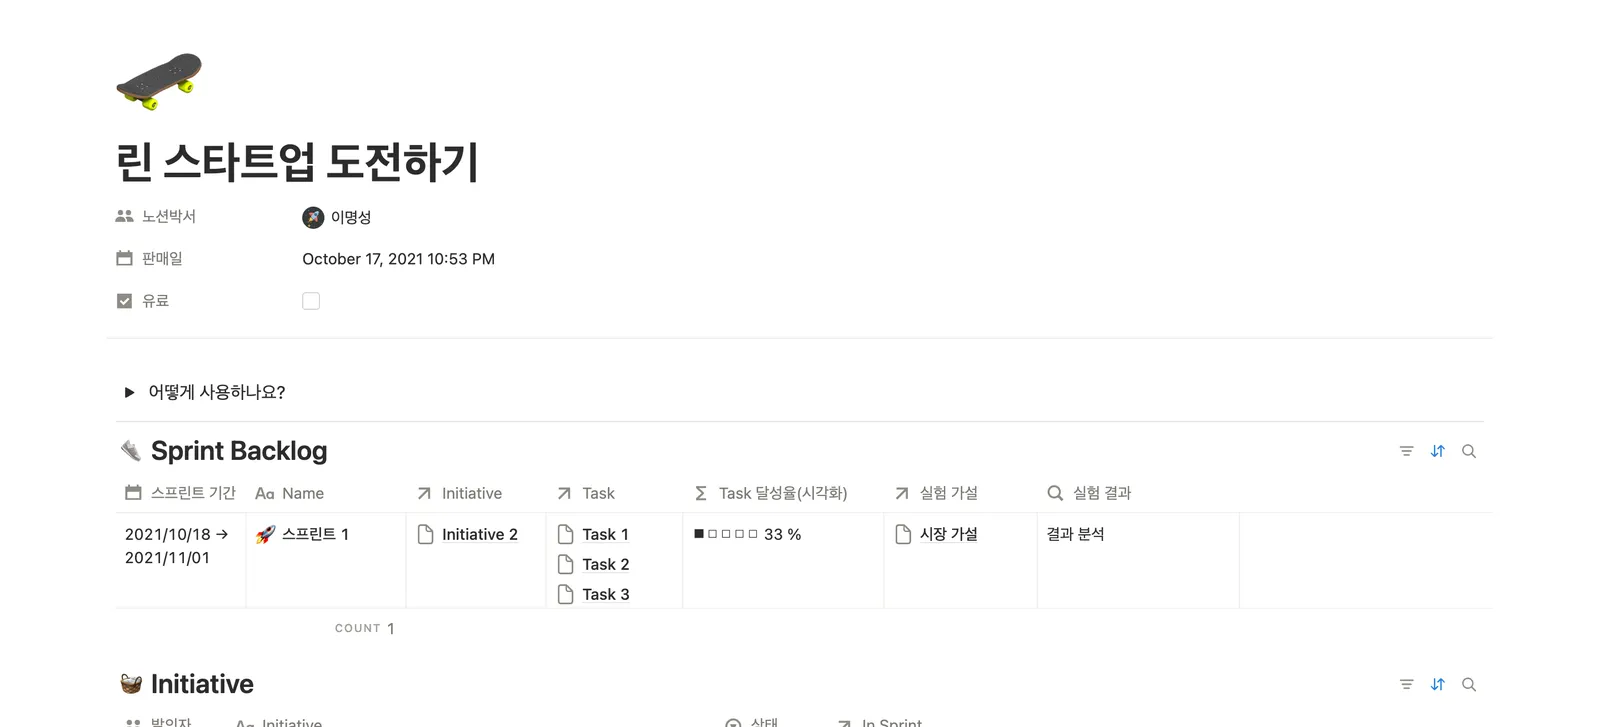
Task: Click the COUNT 1 summary
Action: [x=365, y=628]
